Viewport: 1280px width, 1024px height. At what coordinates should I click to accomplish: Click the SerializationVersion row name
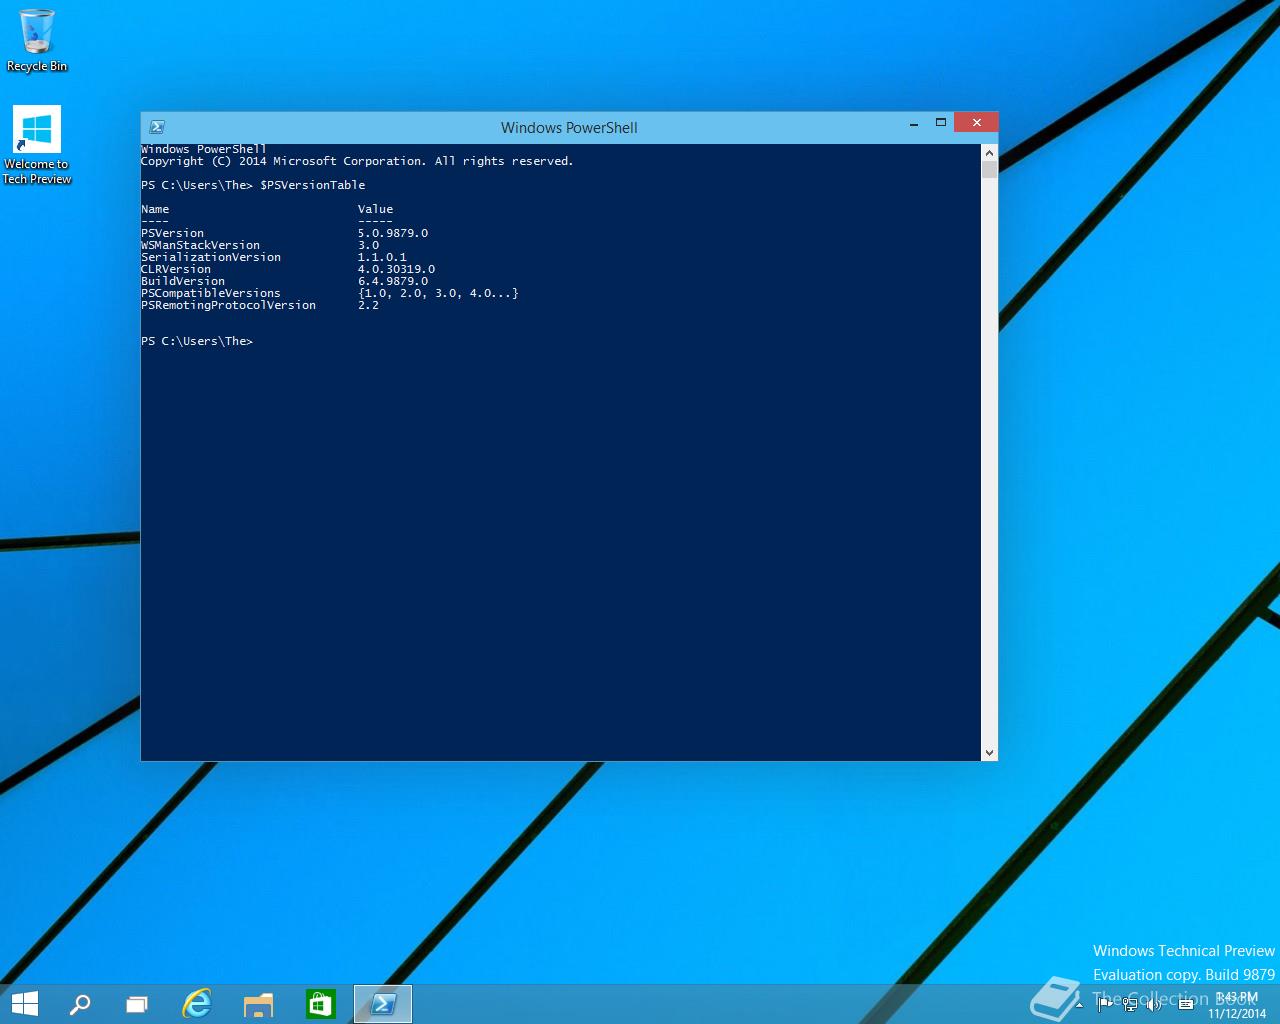[x=211, y=257]
